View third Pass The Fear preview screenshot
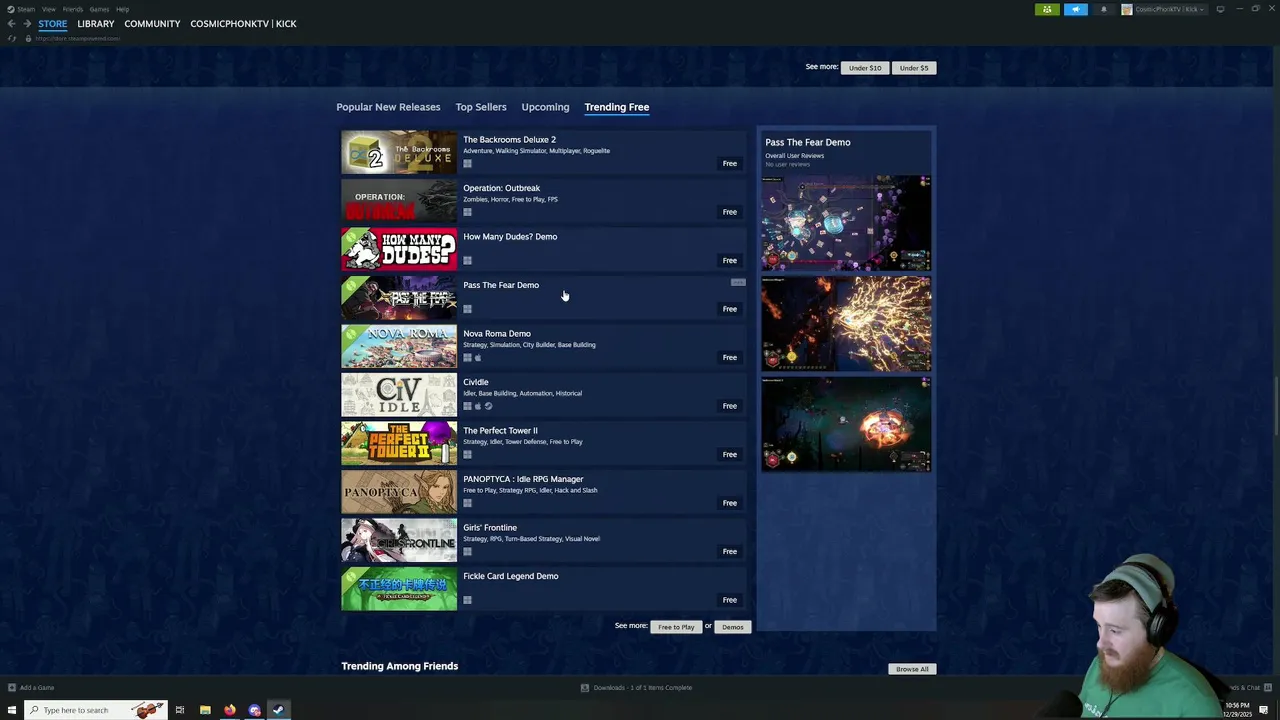The width and height of the screenshot is (1280, 720). (x=846, y=423)
